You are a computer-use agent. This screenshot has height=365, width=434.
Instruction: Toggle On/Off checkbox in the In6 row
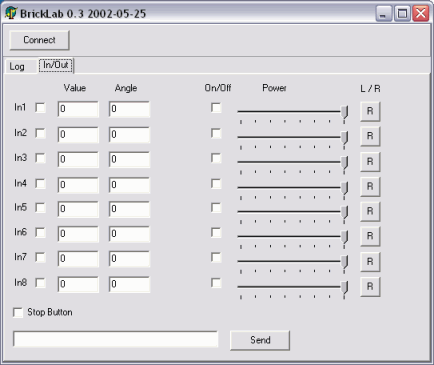tap(216, 233)
